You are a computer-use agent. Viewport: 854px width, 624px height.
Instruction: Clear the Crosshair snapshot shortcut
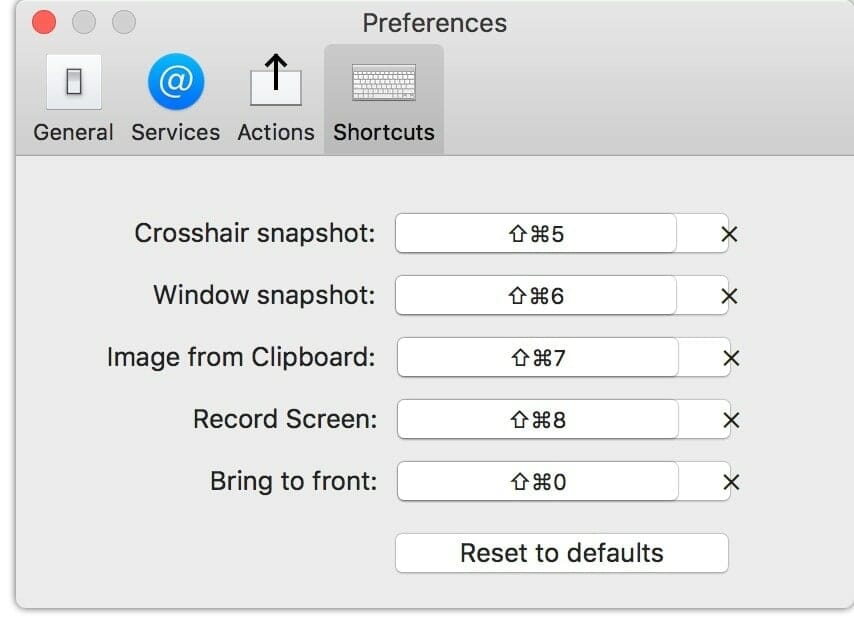[729, 234]
